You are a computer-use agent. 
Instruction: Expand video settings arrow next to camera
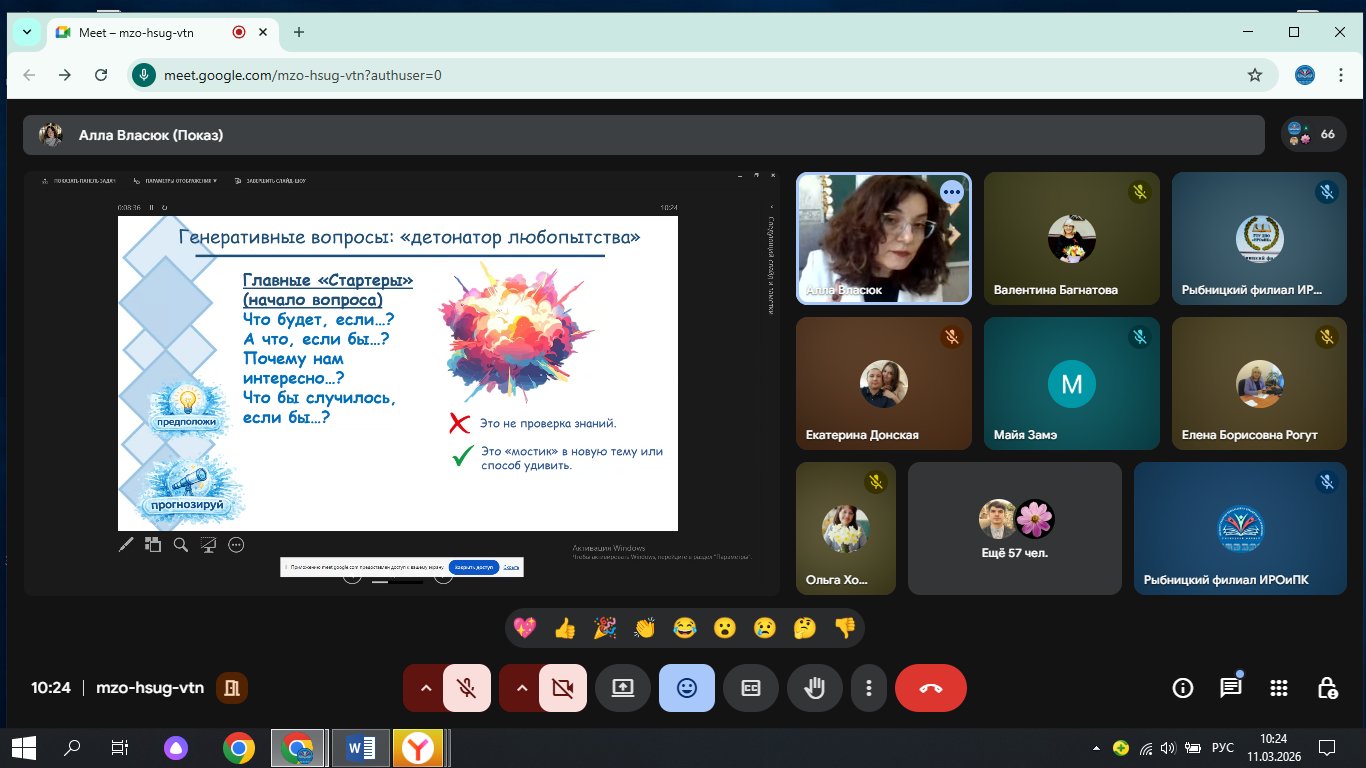click(521, 688)
